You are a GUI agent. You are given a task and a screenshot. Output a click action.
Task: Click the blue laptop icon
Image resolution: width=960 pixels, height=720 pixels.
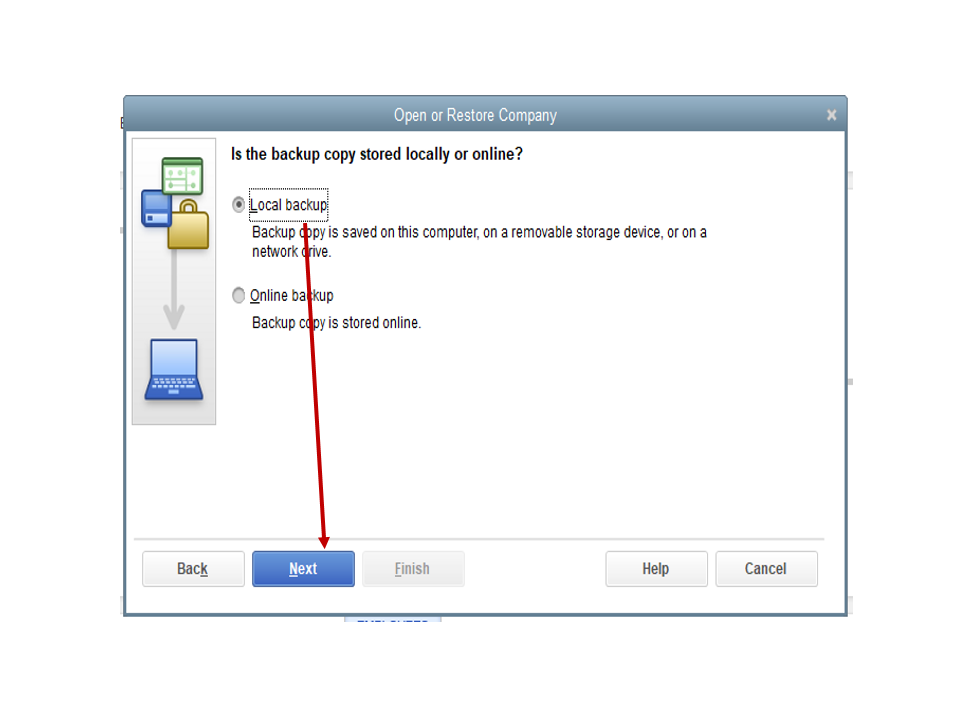(x=174, y=370)
